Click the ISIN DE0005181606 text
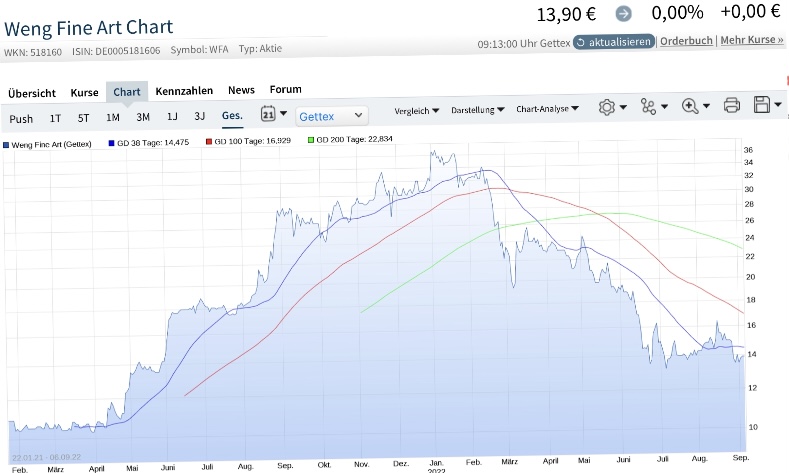 (x=116, y=51)
